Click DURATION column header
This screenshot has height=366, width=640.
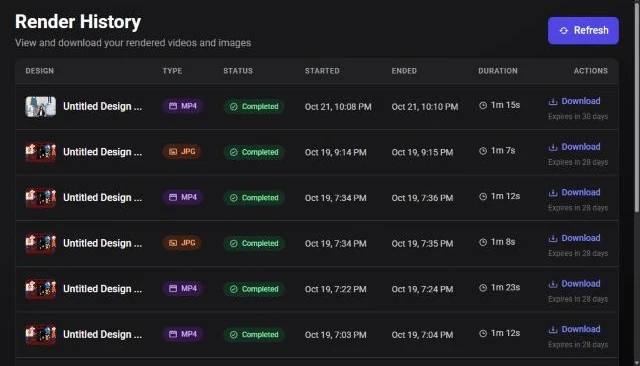click(498, 71)
